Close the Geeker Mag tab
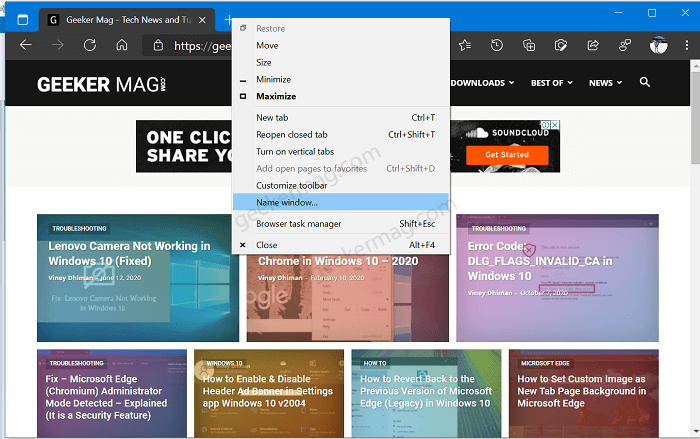The image size is (700, 439). coord(202,20)
